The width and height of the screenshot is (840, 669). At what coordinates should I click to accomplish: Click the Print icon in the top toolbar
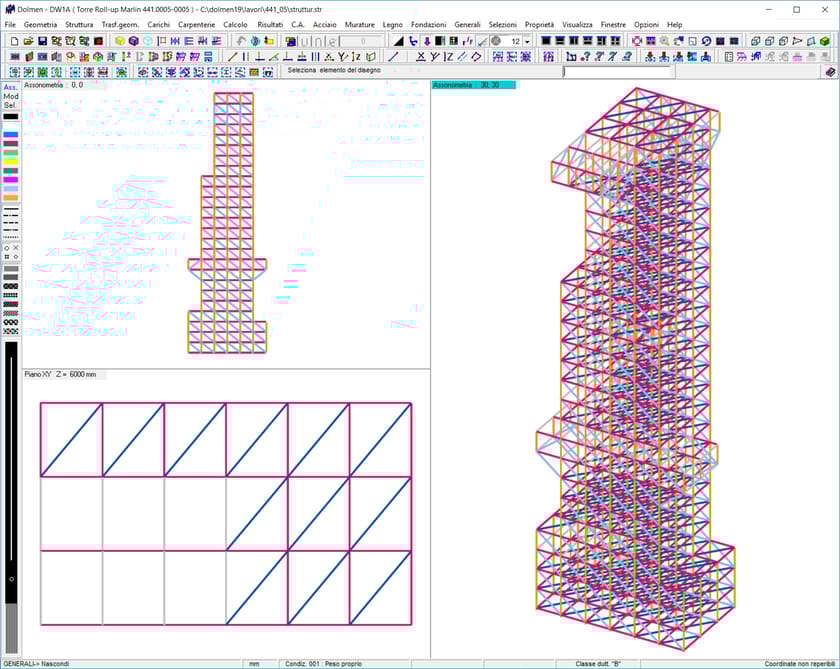(x=57, y=42)
